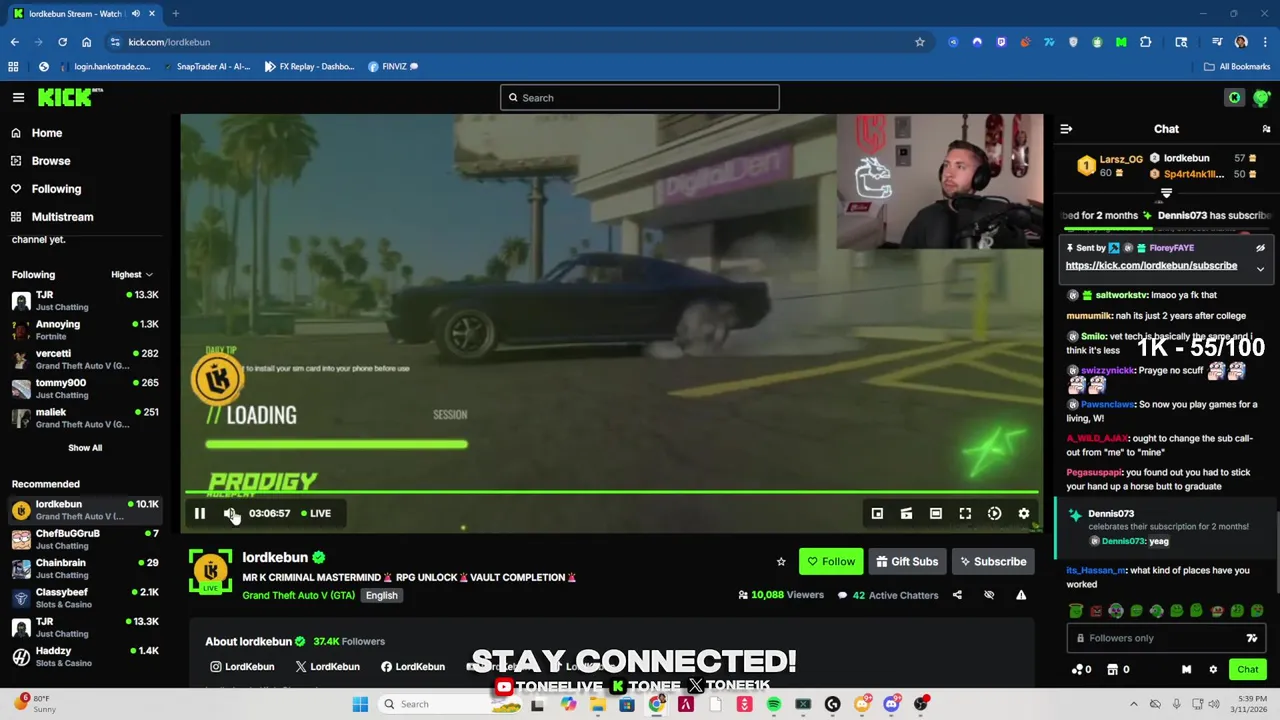1280x720 pixels.
Task: Open Classybeef Slots & Casino channel
Action: 84,598
